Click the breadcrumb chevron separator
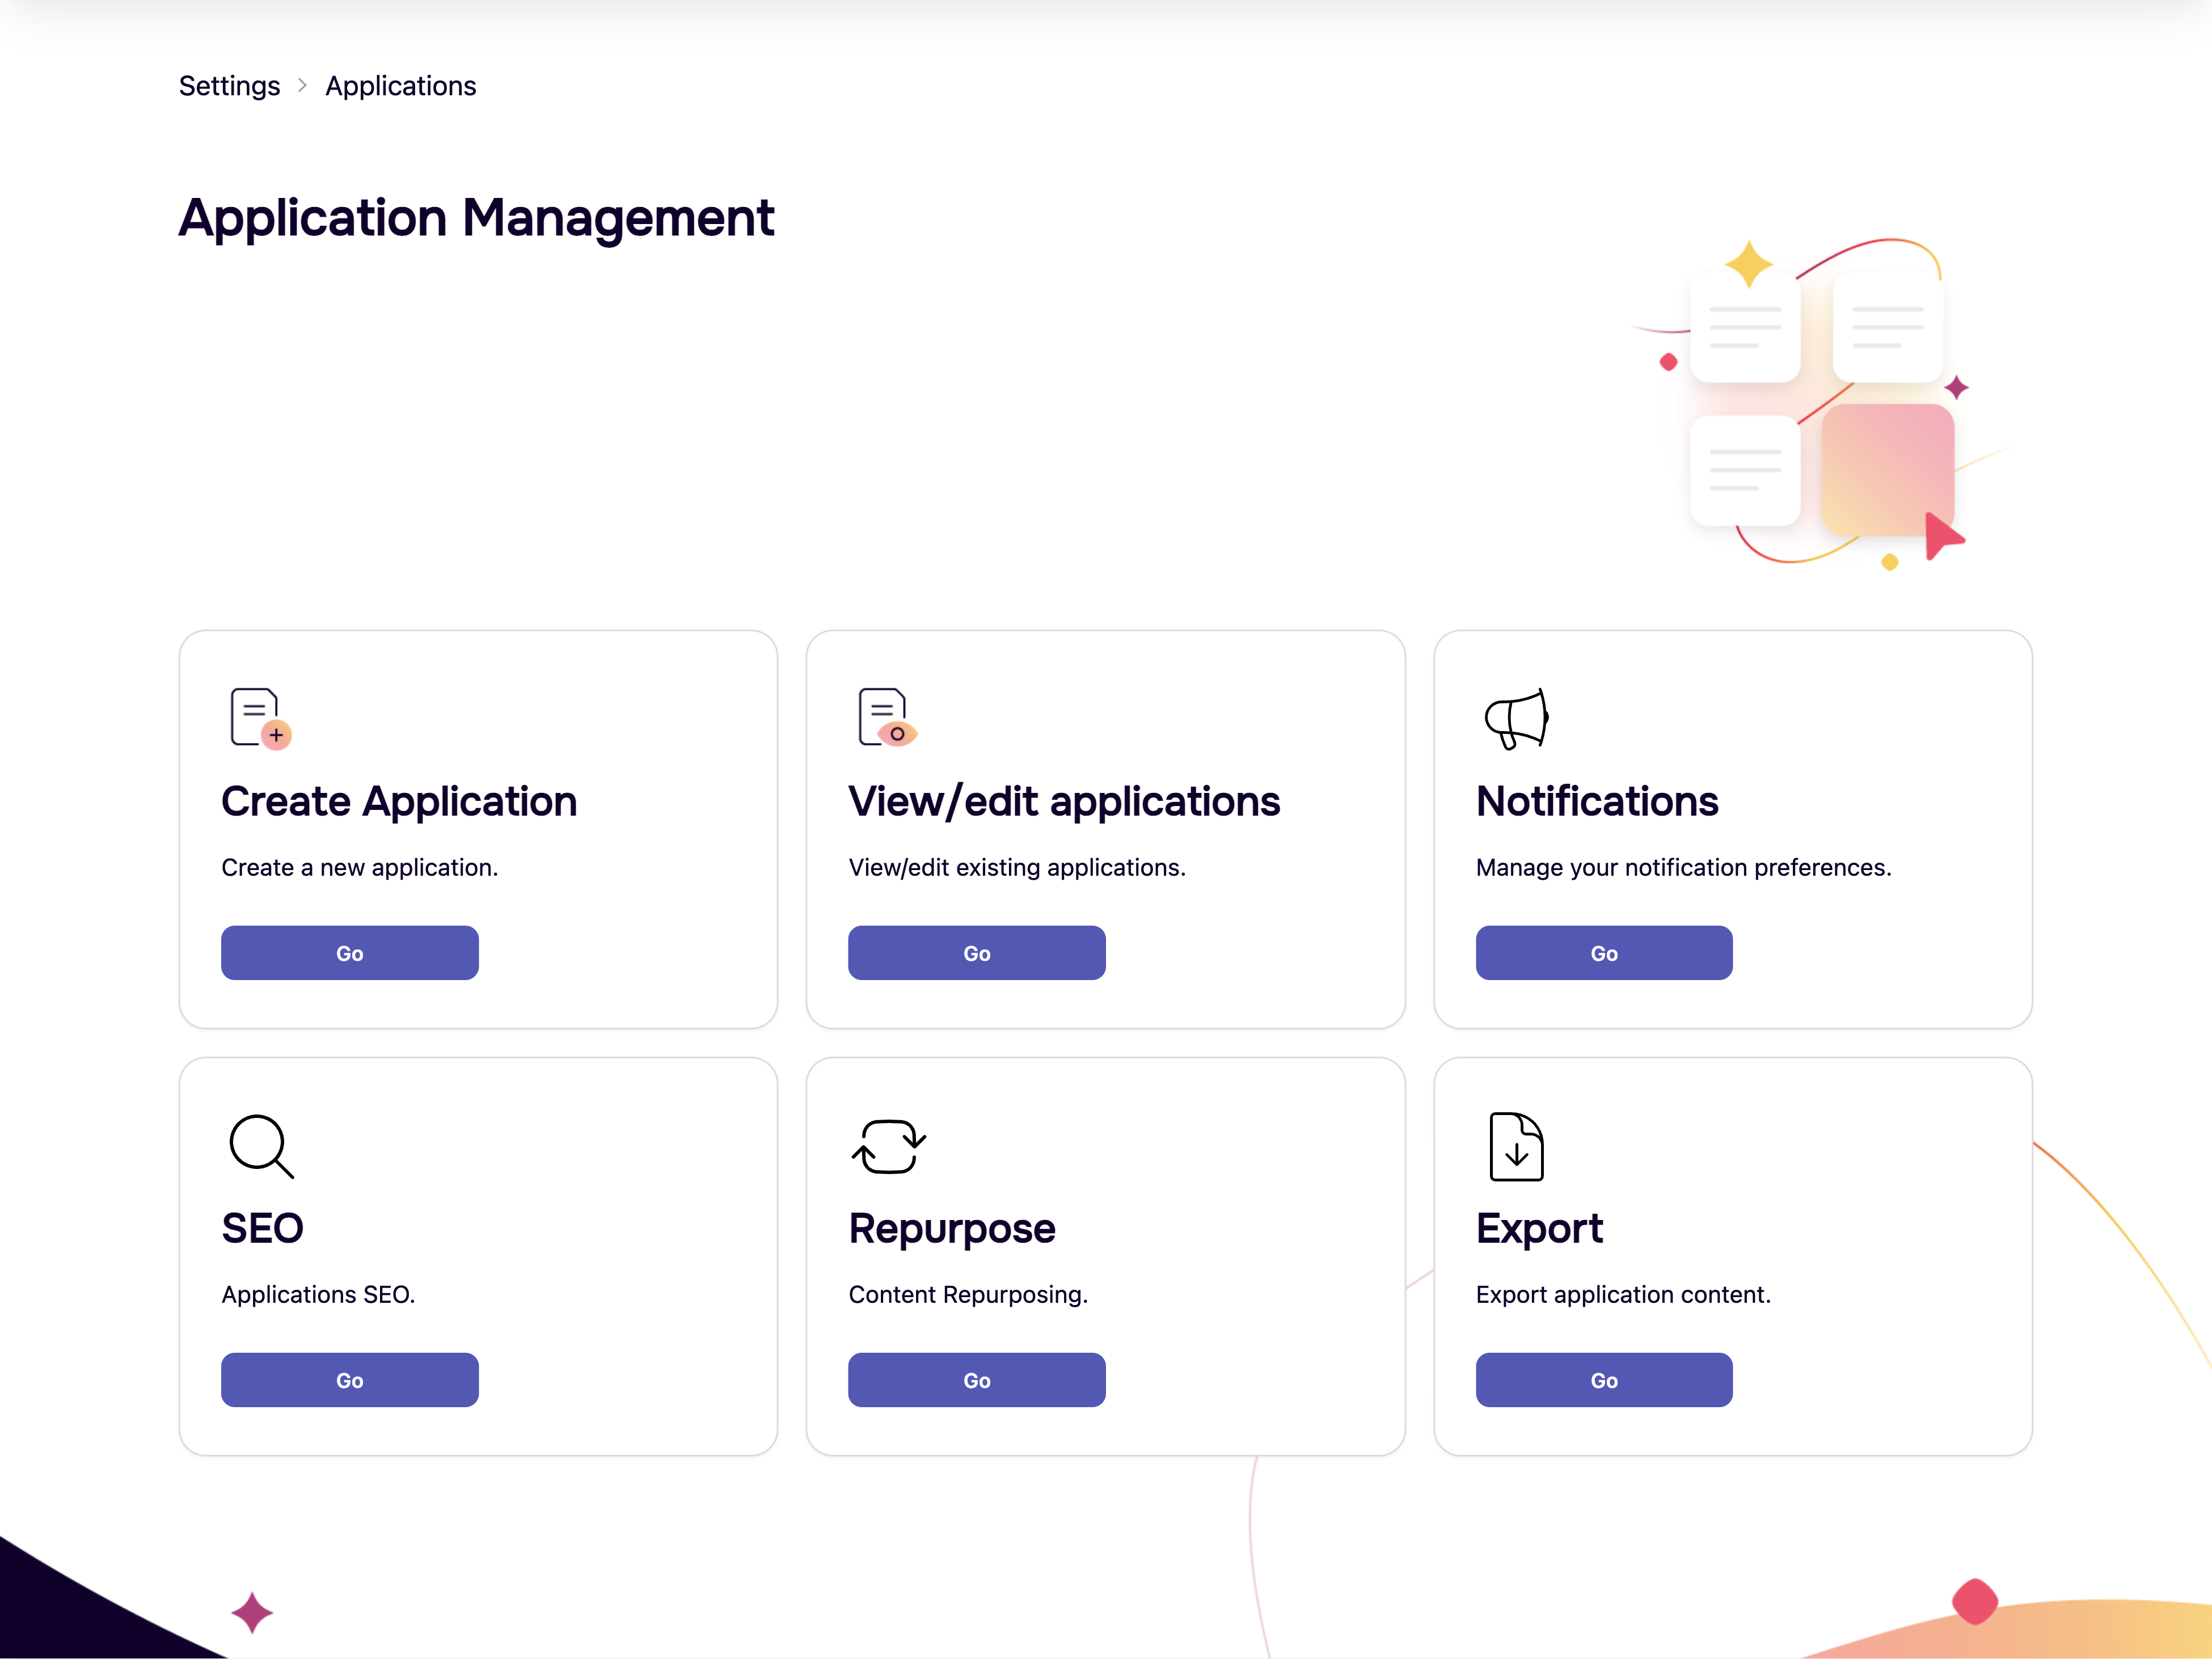 [x=302, y=87]
